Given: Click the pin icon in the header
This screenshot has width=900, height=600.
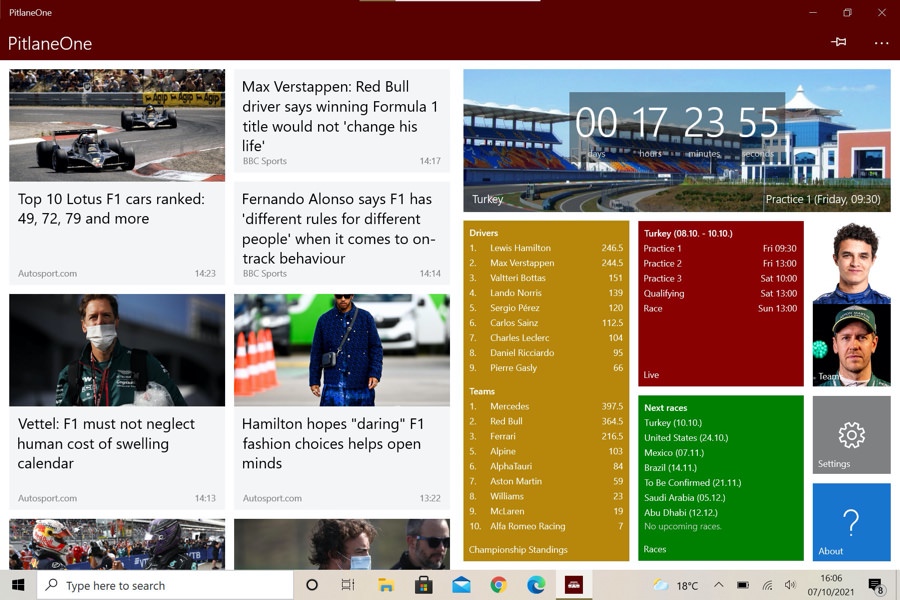Looking at the screenshot, I should [839, 42].
